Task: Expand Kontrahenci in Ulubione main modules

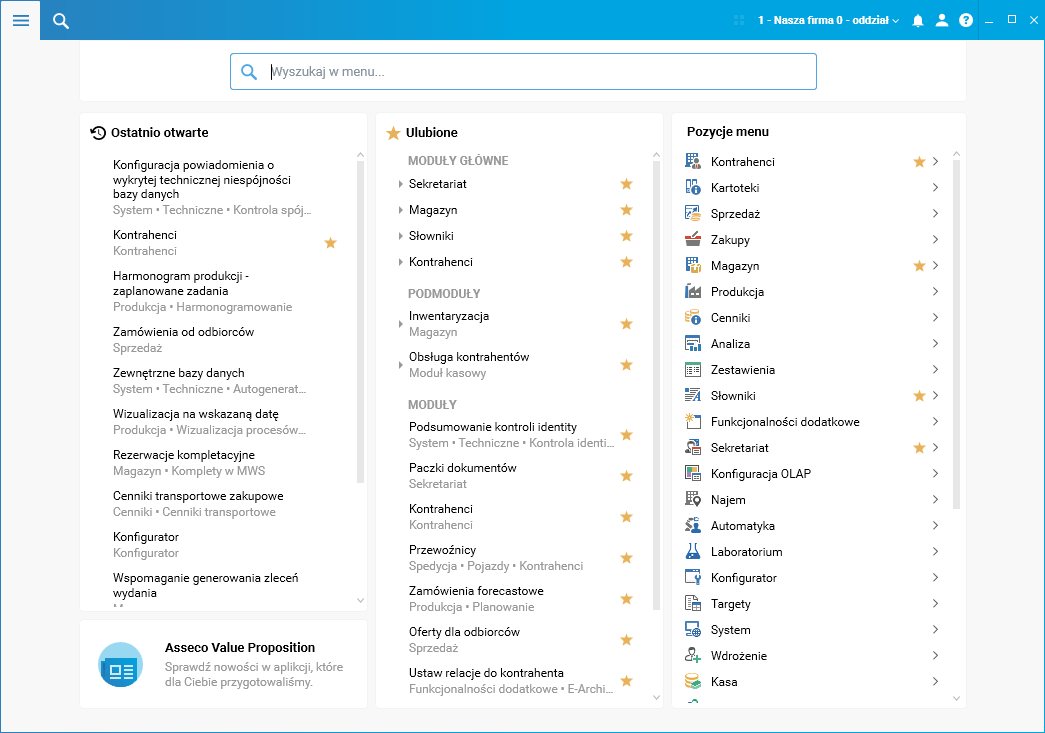Action: click(400, 262)
